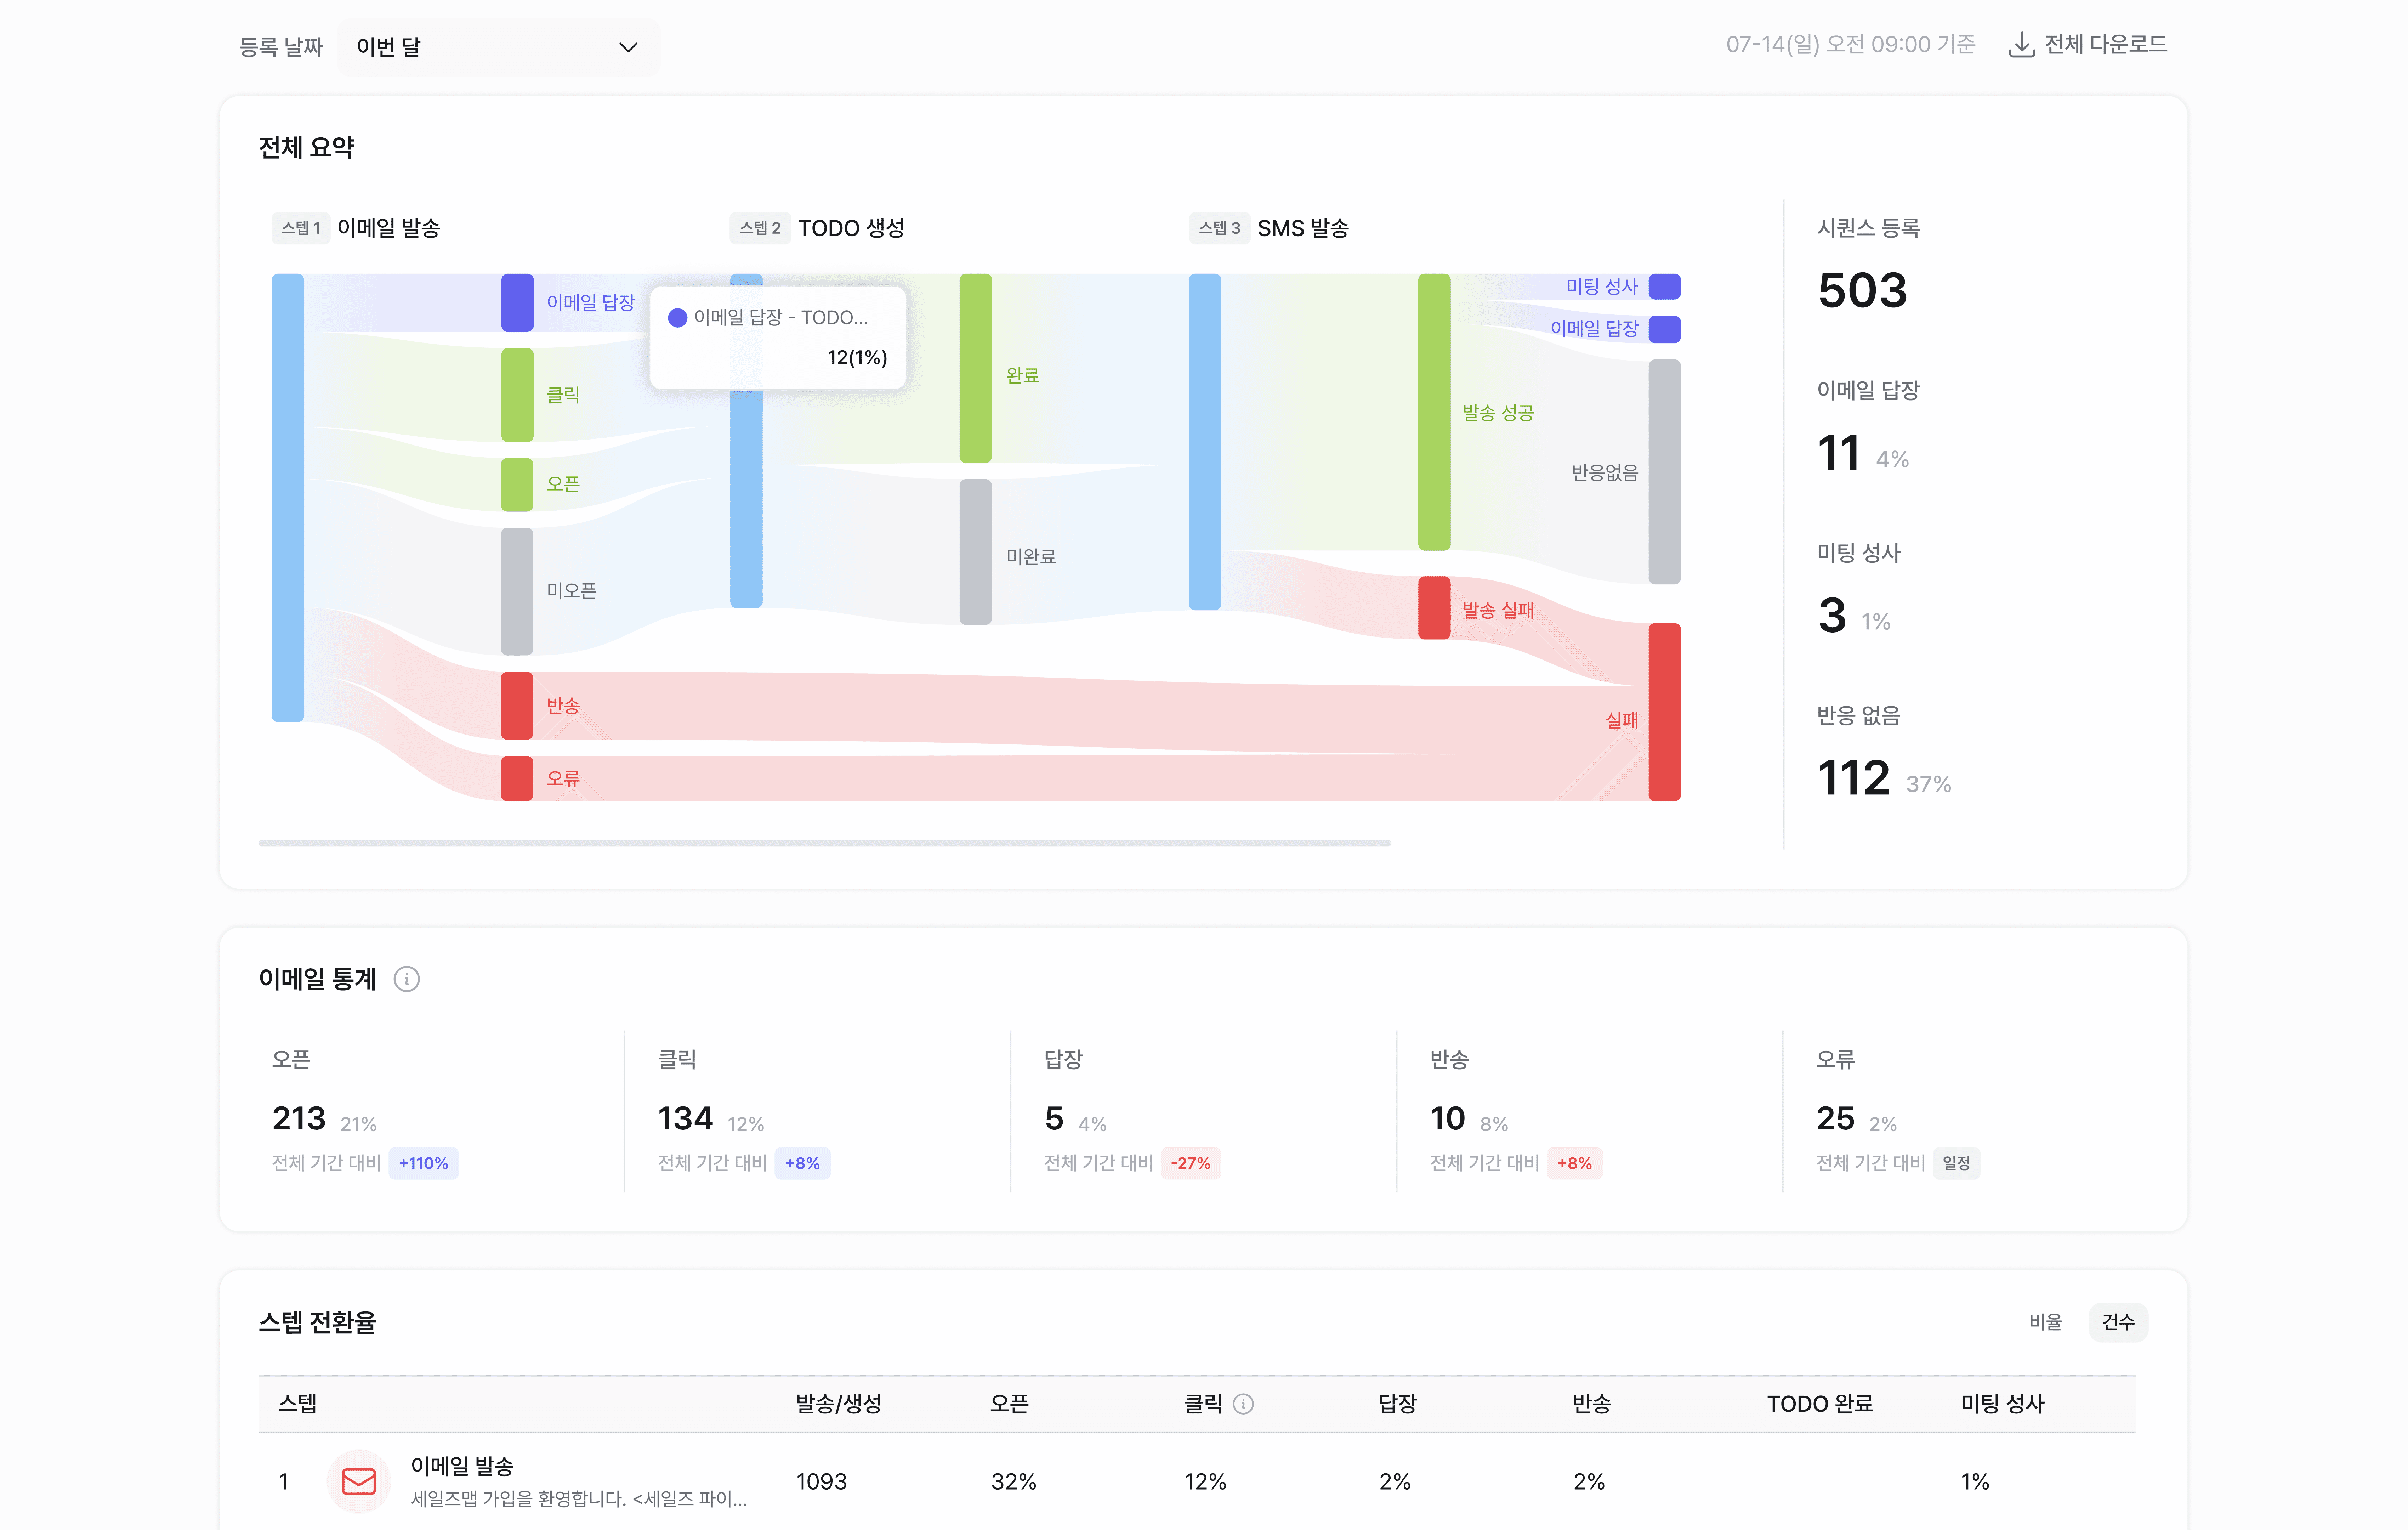Click the 이메일 발송 step row title
Screen dimensions: 2408x1530
click(462, 1466)
